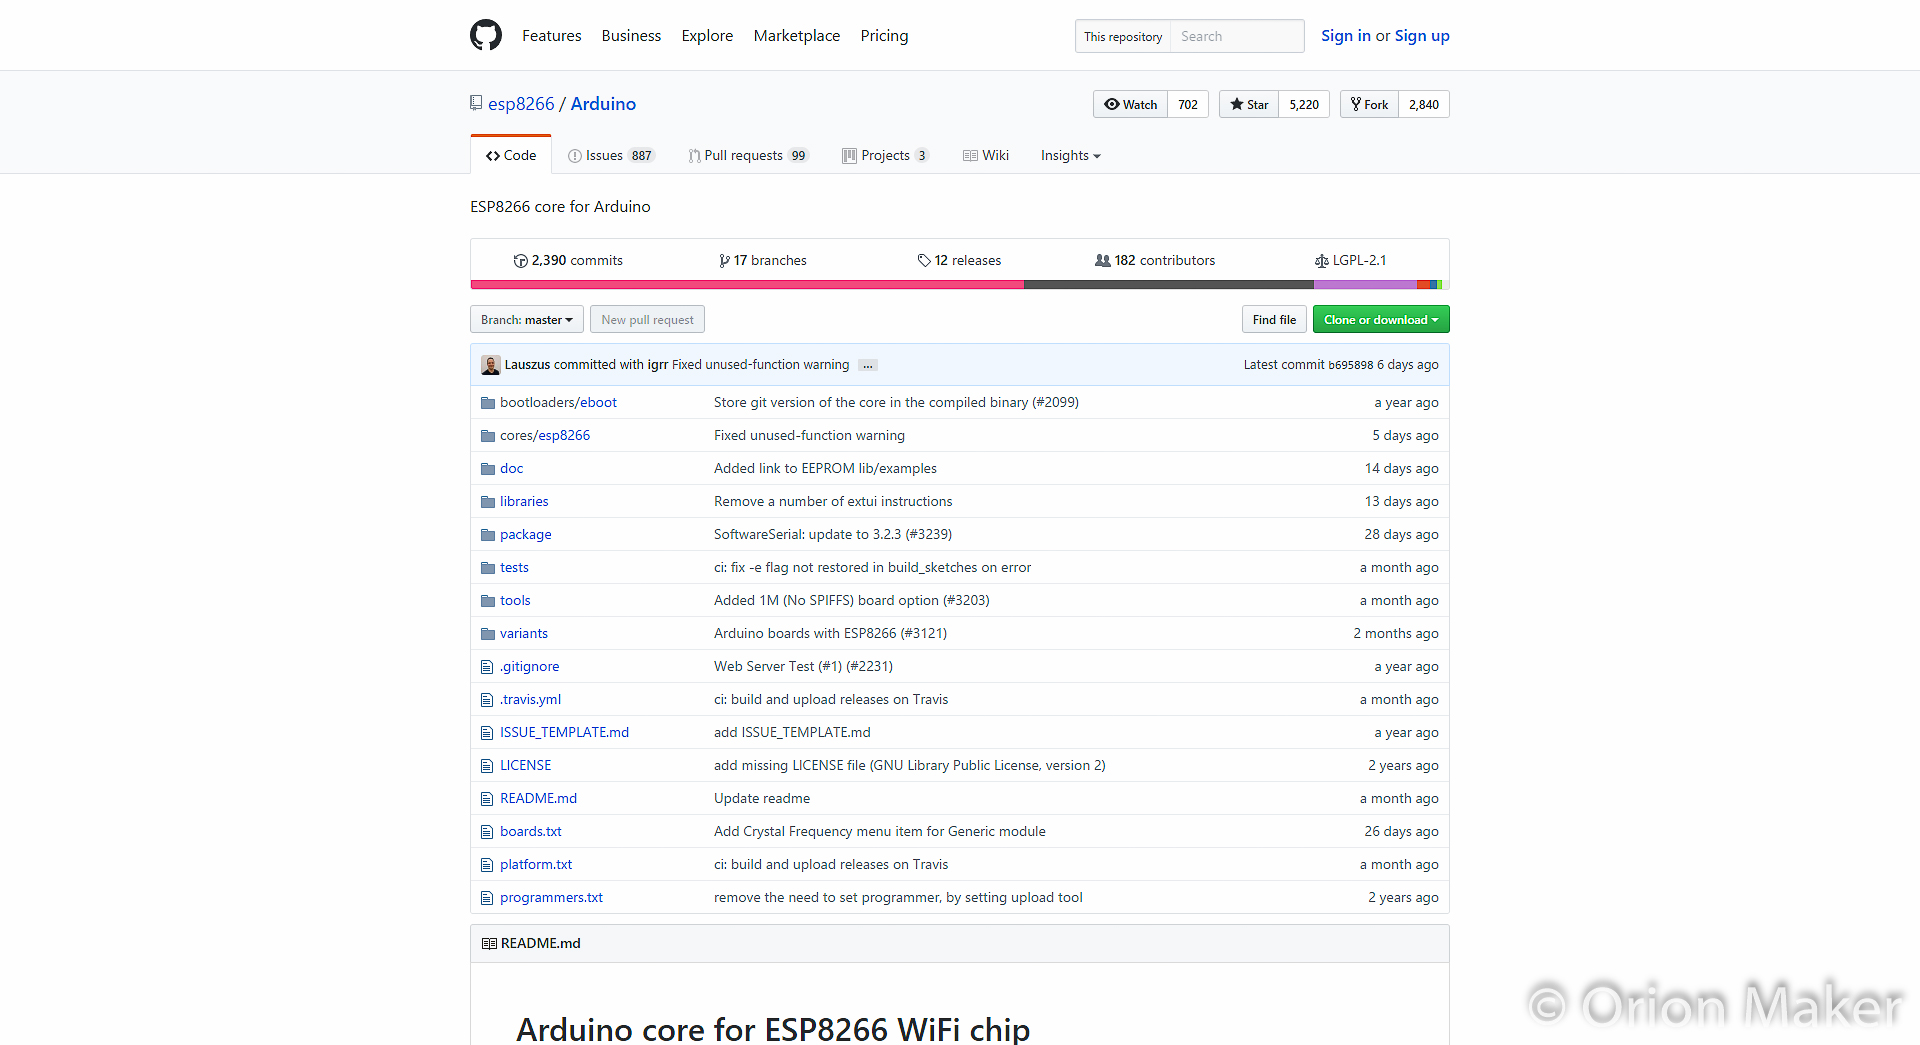This screenshot has width=1920, height=1045.
Task: Open Features in top navigation
Action: pos(551,36)
